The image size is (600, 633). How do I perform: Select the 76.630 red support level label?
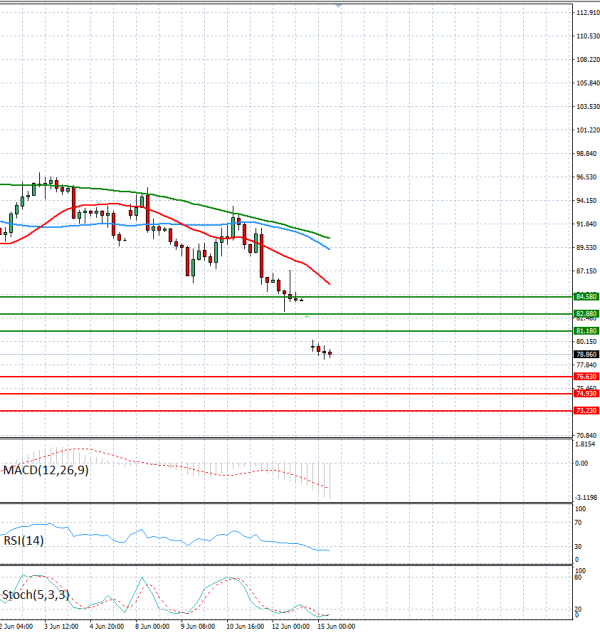(x=586, y=377)
